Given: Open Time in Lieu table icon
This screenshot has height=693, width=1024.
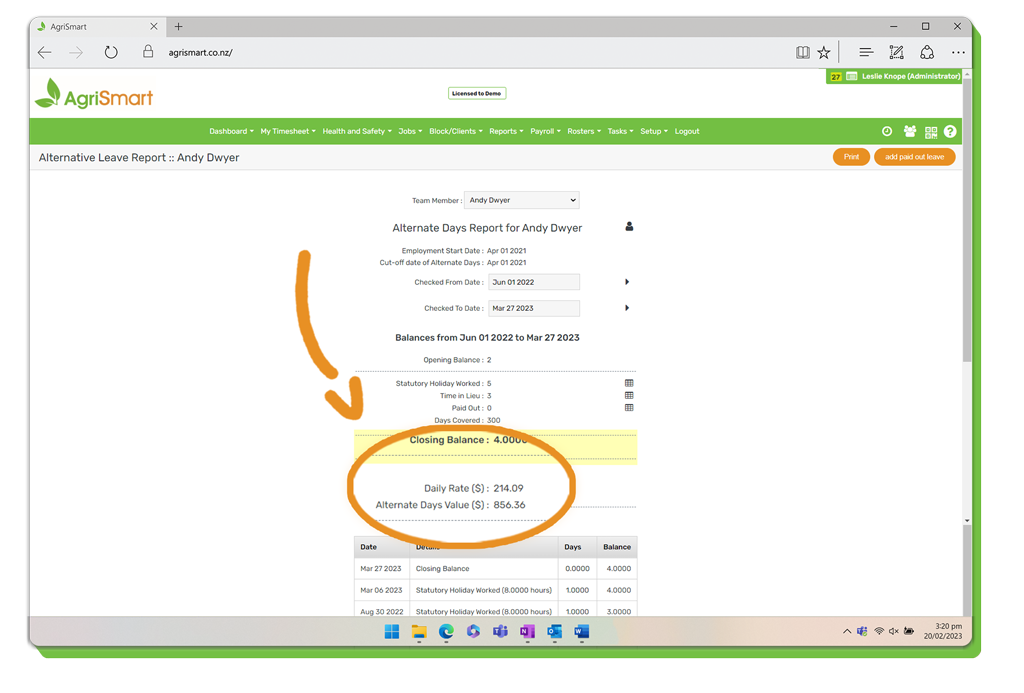Looking at the screenshot, I should click(629, 395).
